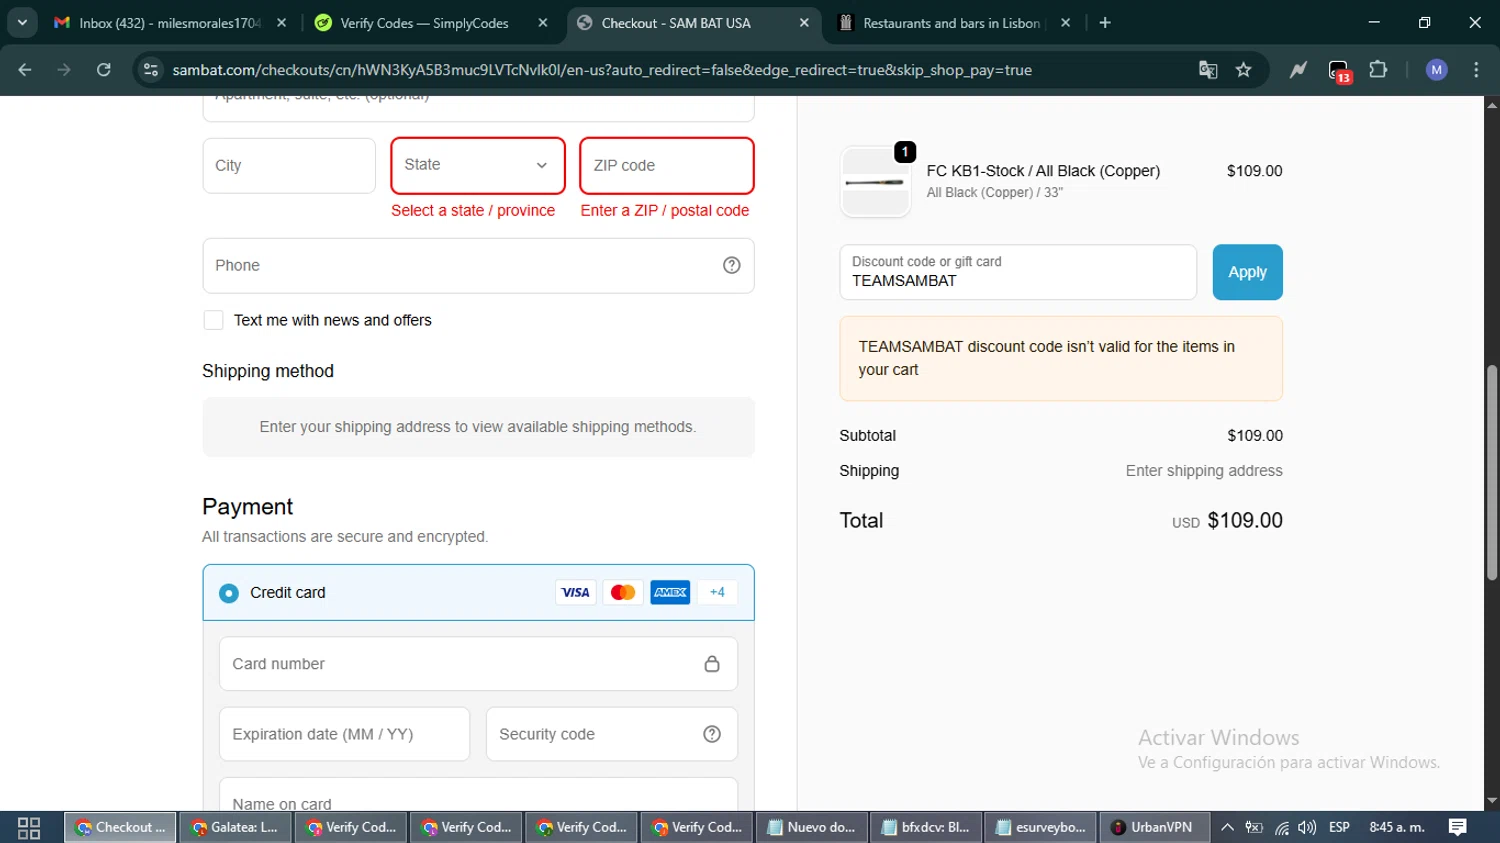Switch to Restaurants and bars in Lisbon tab
The image size is (1500, 843).
[951, 23]
